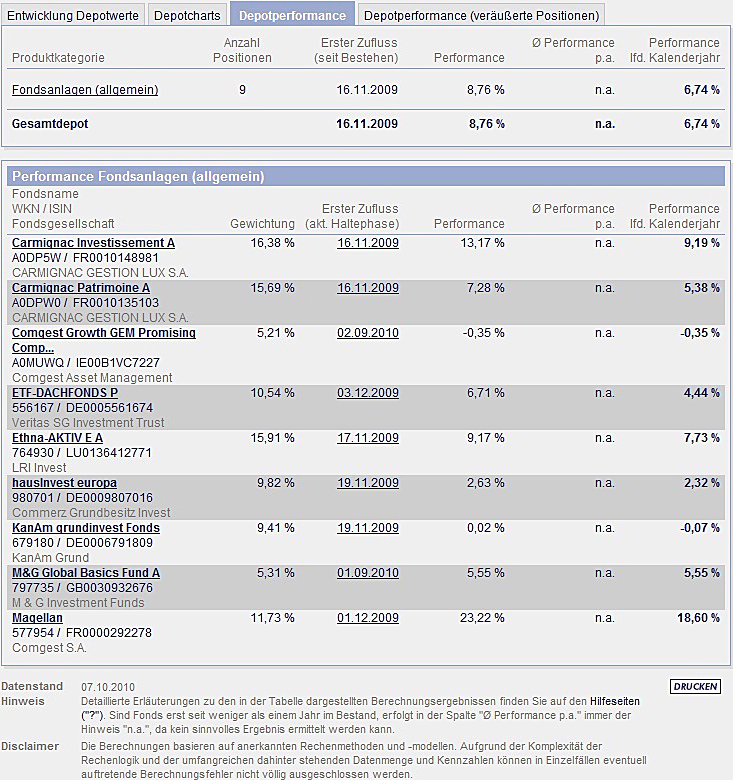Click the -0,07 % KanAm calendar year value
Screen dimensions: 733x780
click(x=700, y=528)
